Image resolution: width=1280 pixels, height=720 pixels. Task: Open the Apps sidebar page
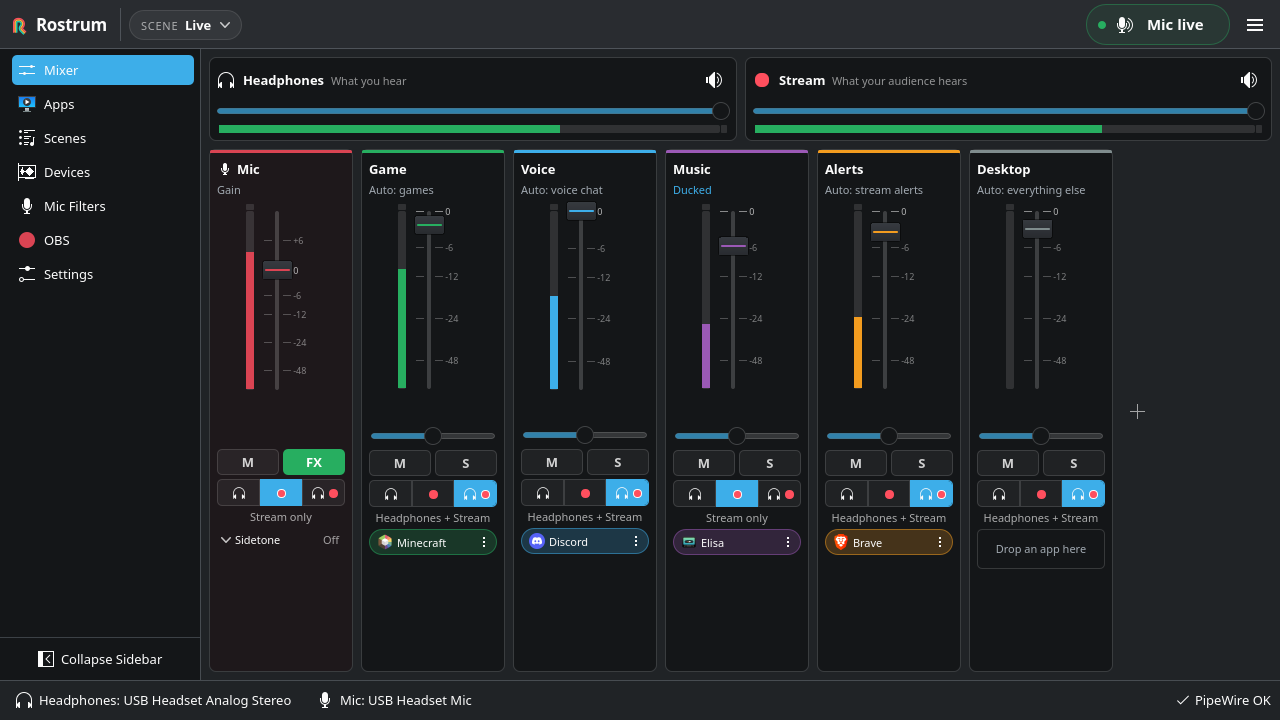(103, 104)
